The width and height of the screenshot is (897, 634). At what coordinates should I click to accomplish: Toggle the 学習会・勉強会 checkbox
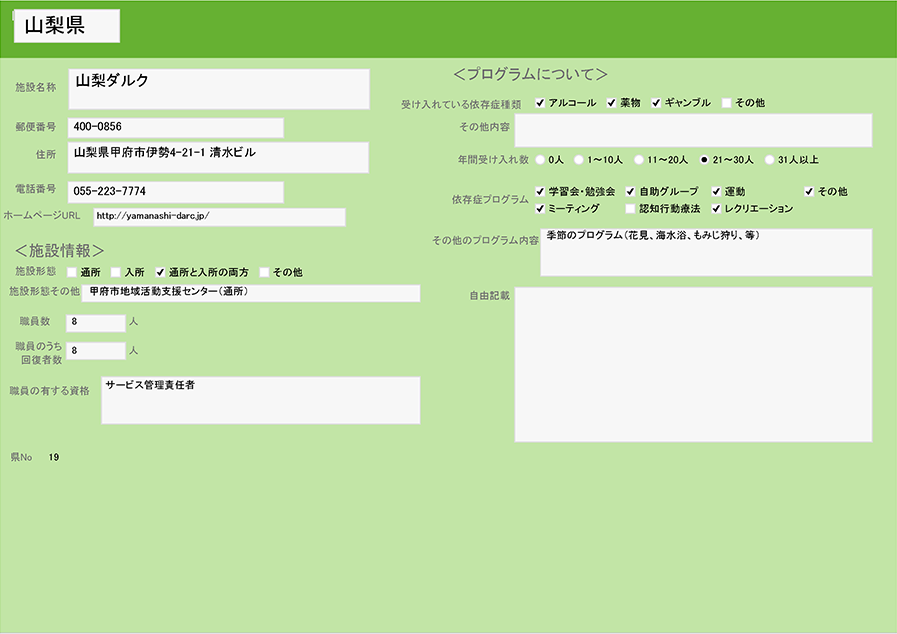pos(540,191)
